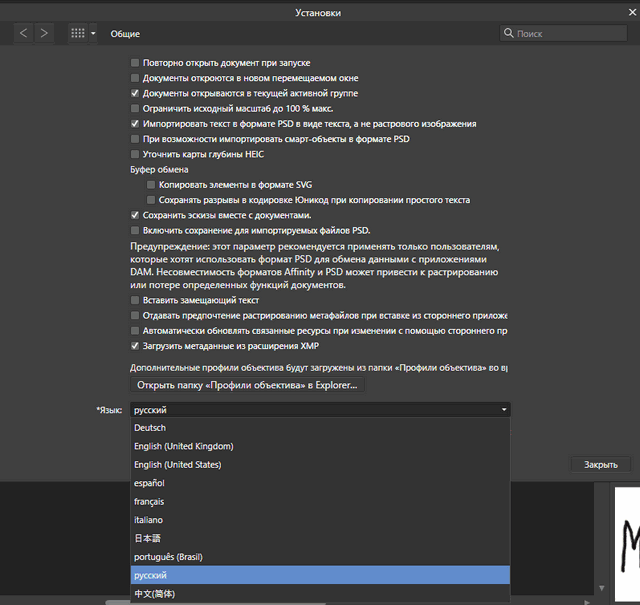Expand the arrow next to the grid icon

93,33
